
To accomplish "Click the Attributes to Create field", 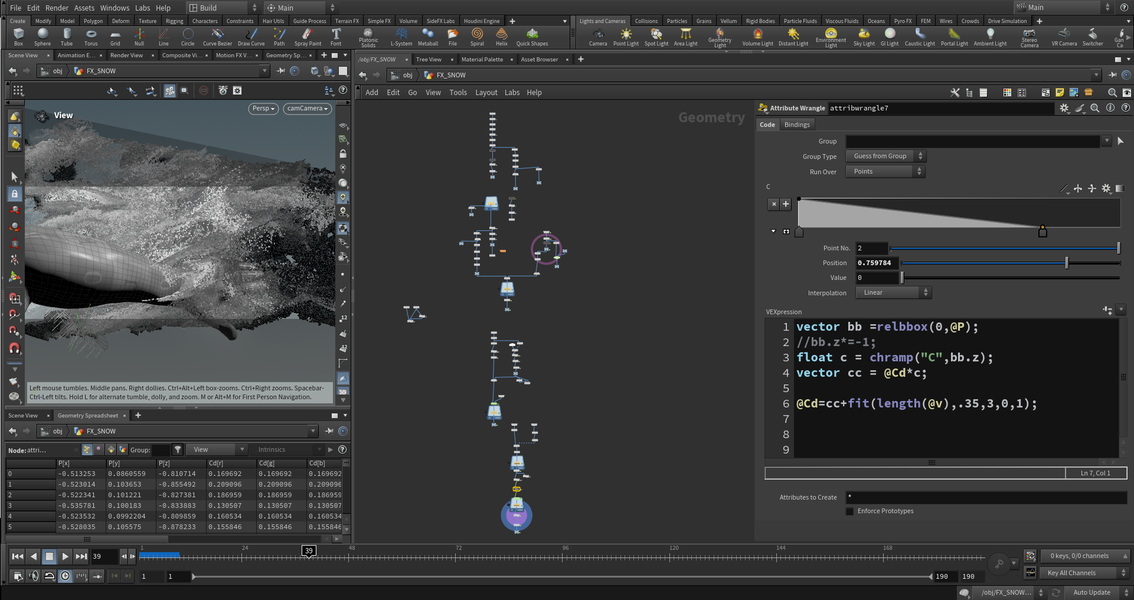I will pos(981,497).
